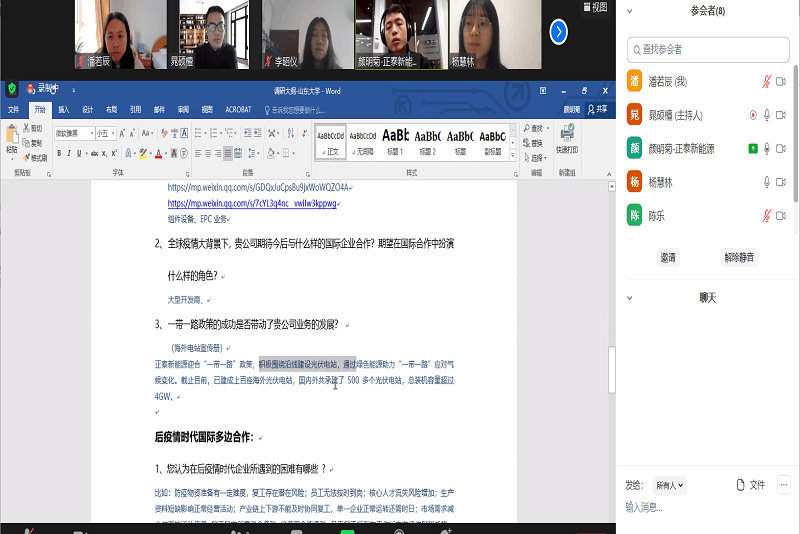Click the 解除静音 unmute button

click(x=739, y=258)
